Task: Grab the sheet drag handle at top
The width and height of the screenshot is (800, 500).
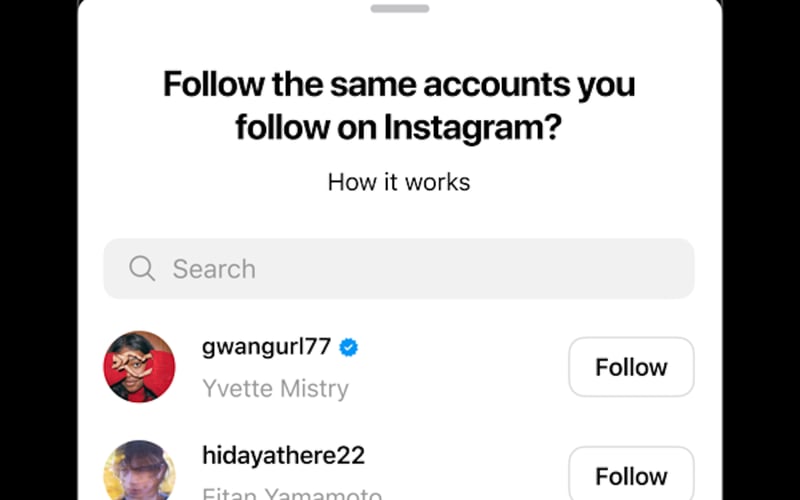Action: click(399, 9)
